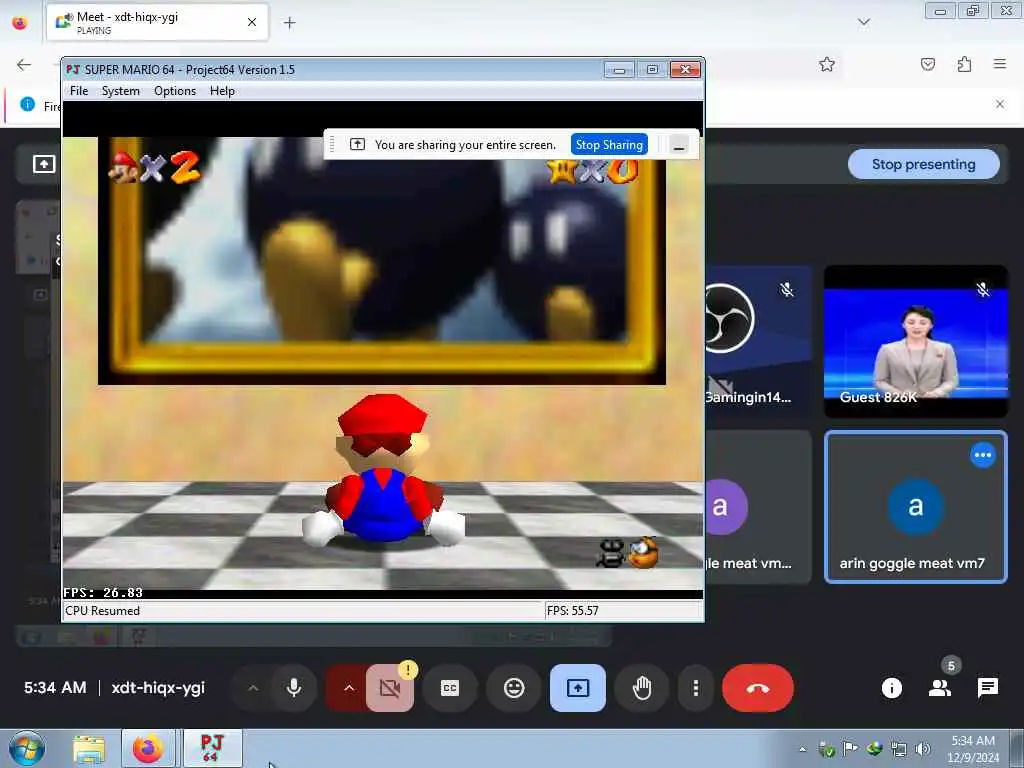Viewport: 1024px width, 768px height.
Task: Leave the call with red hang-up button
Action: point(758,688)
